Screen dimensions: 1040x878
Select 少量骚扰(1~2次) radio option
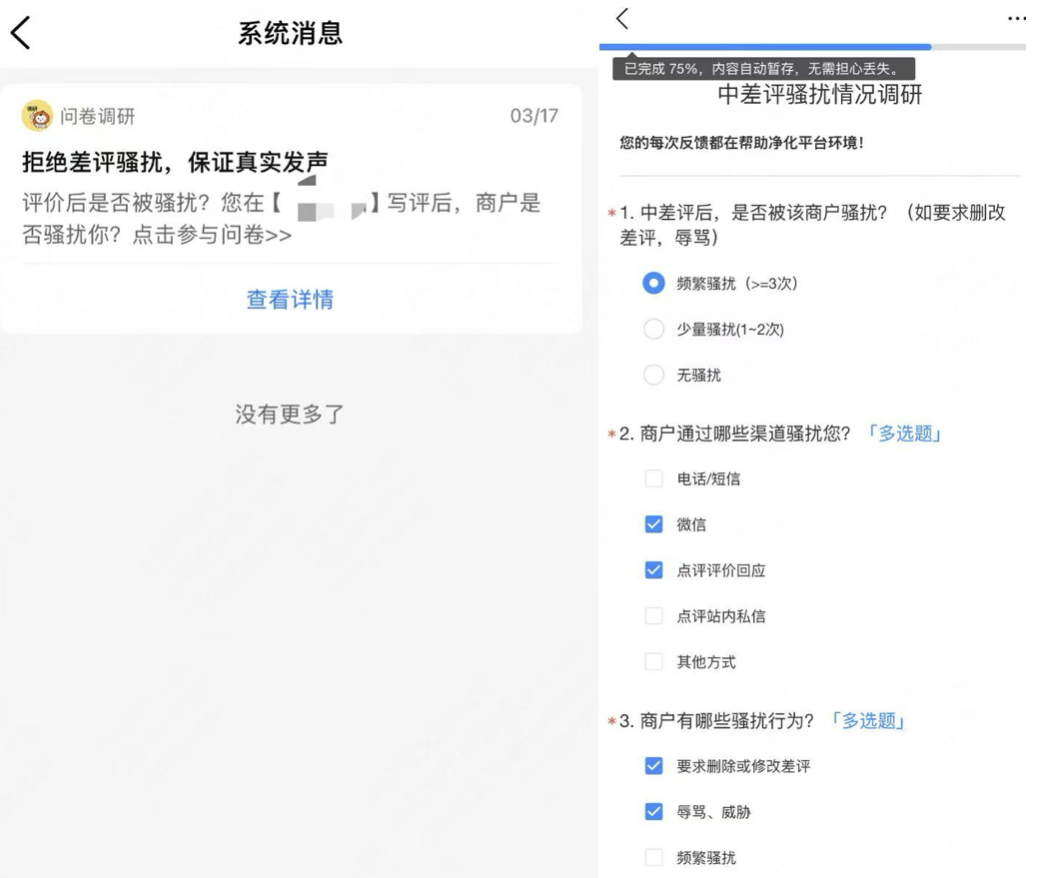pyautogui.click(x=653, y=329)
